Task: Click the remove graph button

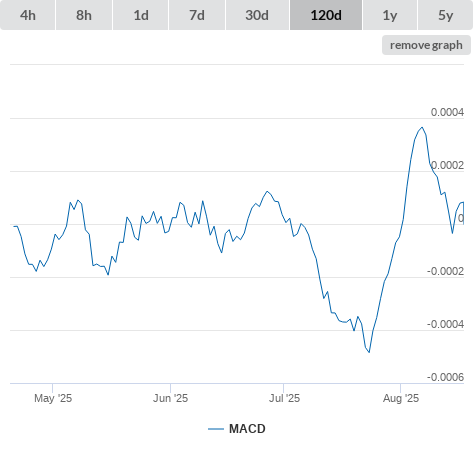Action: (x=426, y=45)
